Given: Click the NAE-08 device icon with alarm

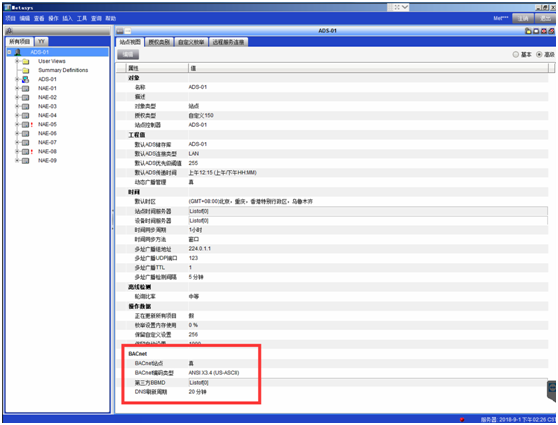Looking at the screenshot, I should (25, 152).
